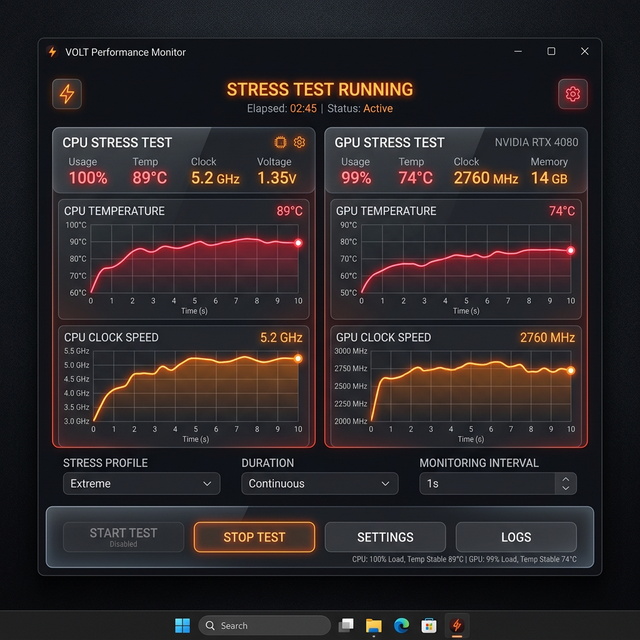Open the LOGS button

coord(516,537)
